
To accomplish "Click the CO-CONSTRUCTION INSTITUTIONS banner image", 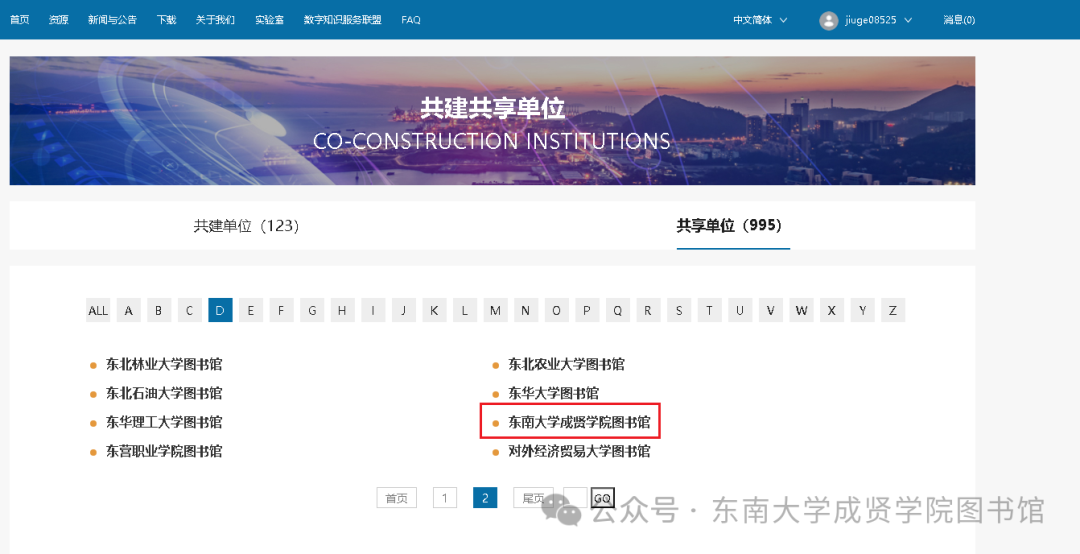I will coord(492,121).
